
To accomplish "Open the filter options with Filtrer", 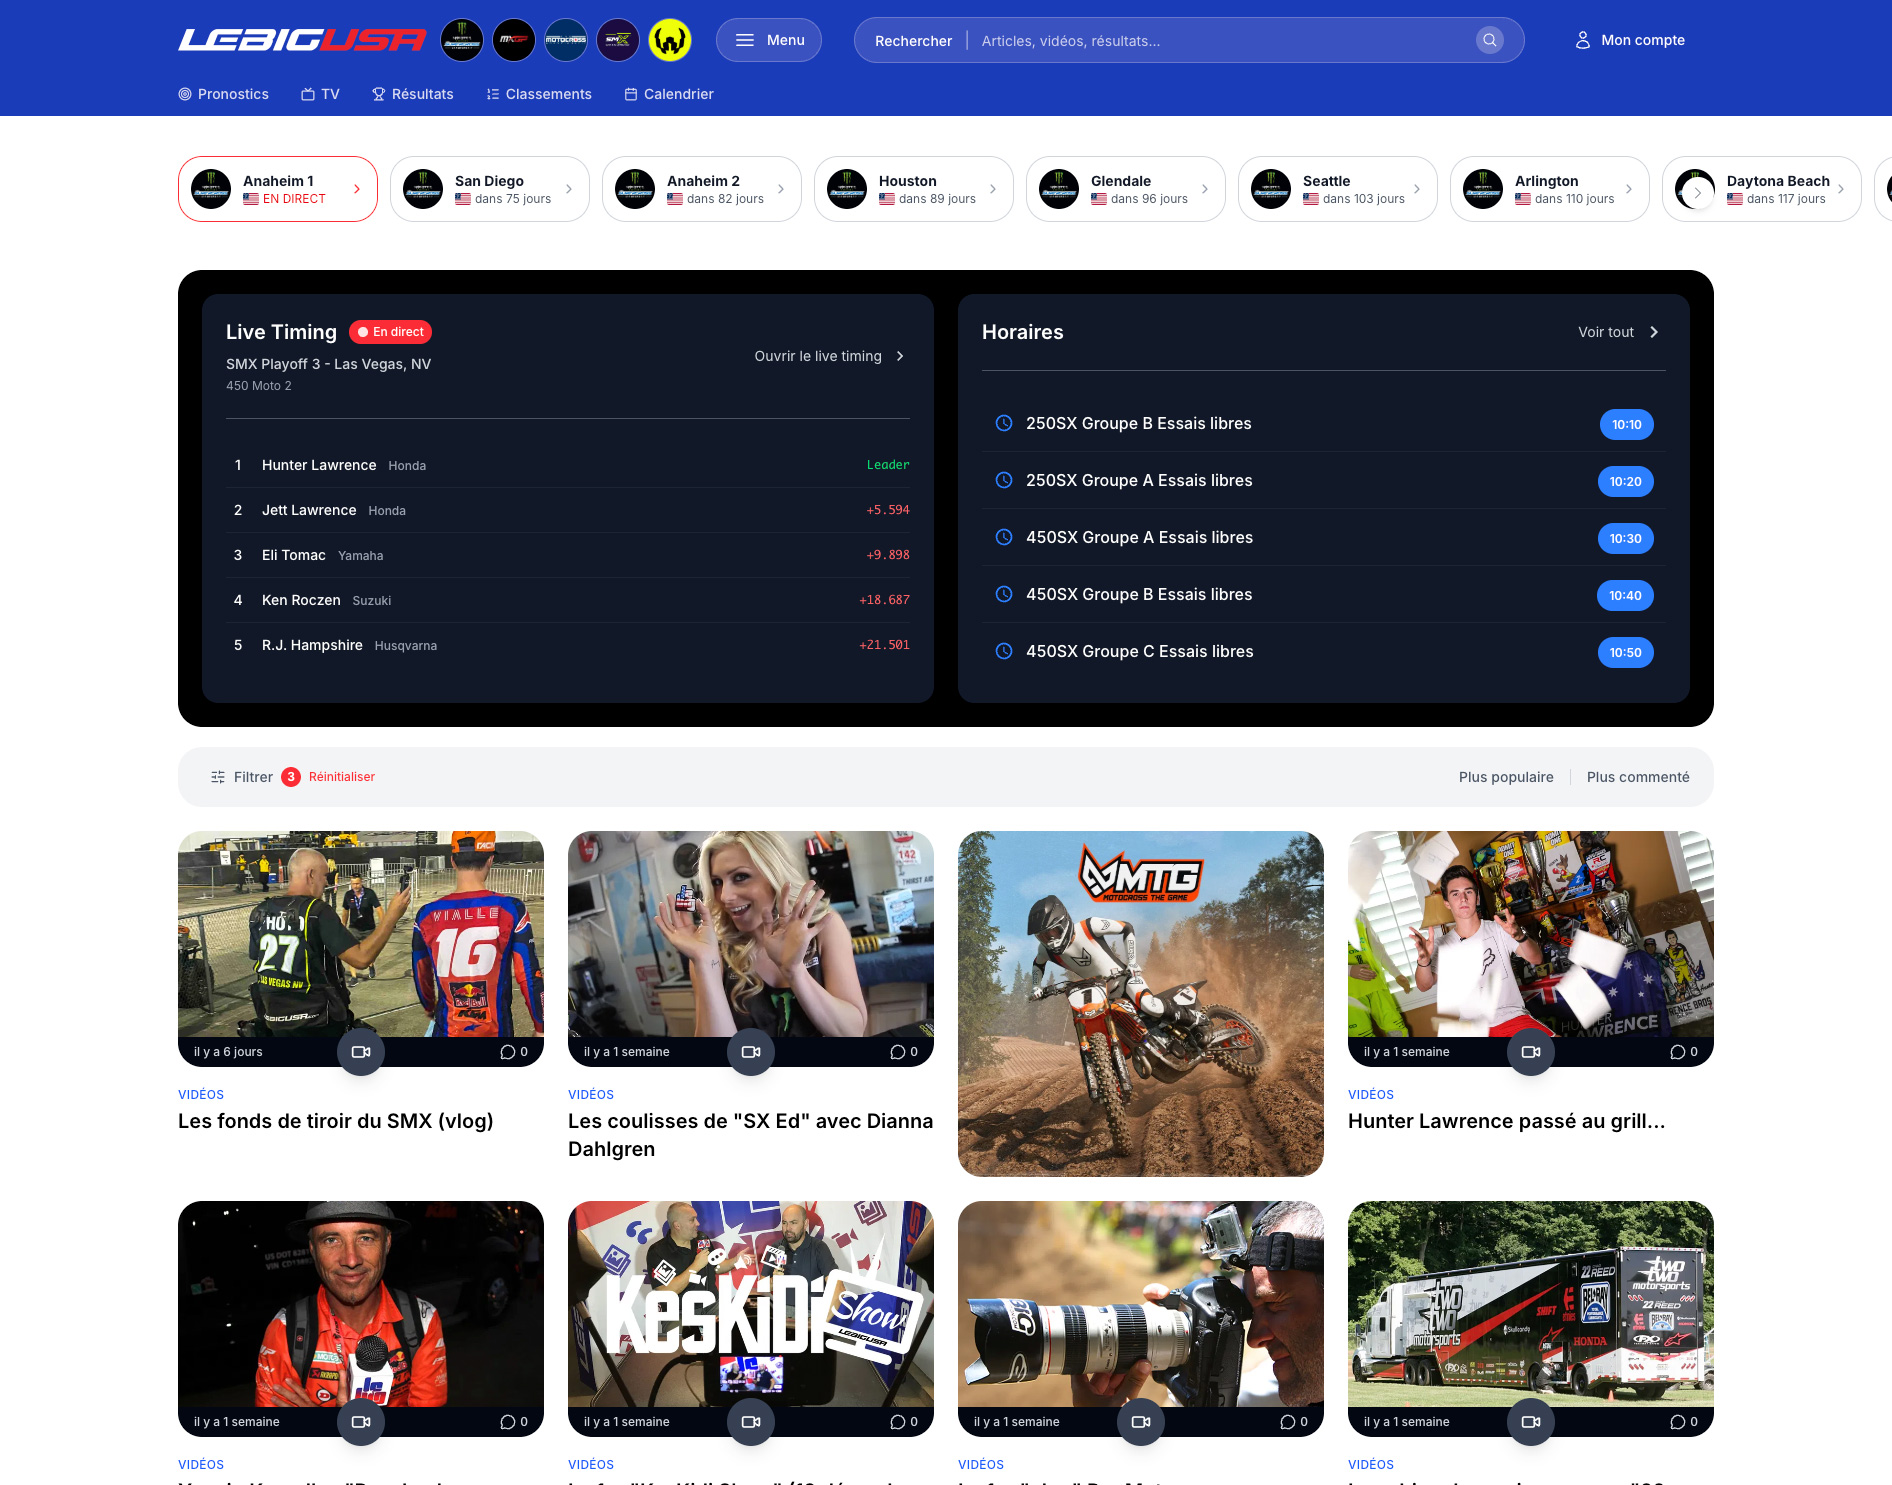I will (x=242, y=777).
